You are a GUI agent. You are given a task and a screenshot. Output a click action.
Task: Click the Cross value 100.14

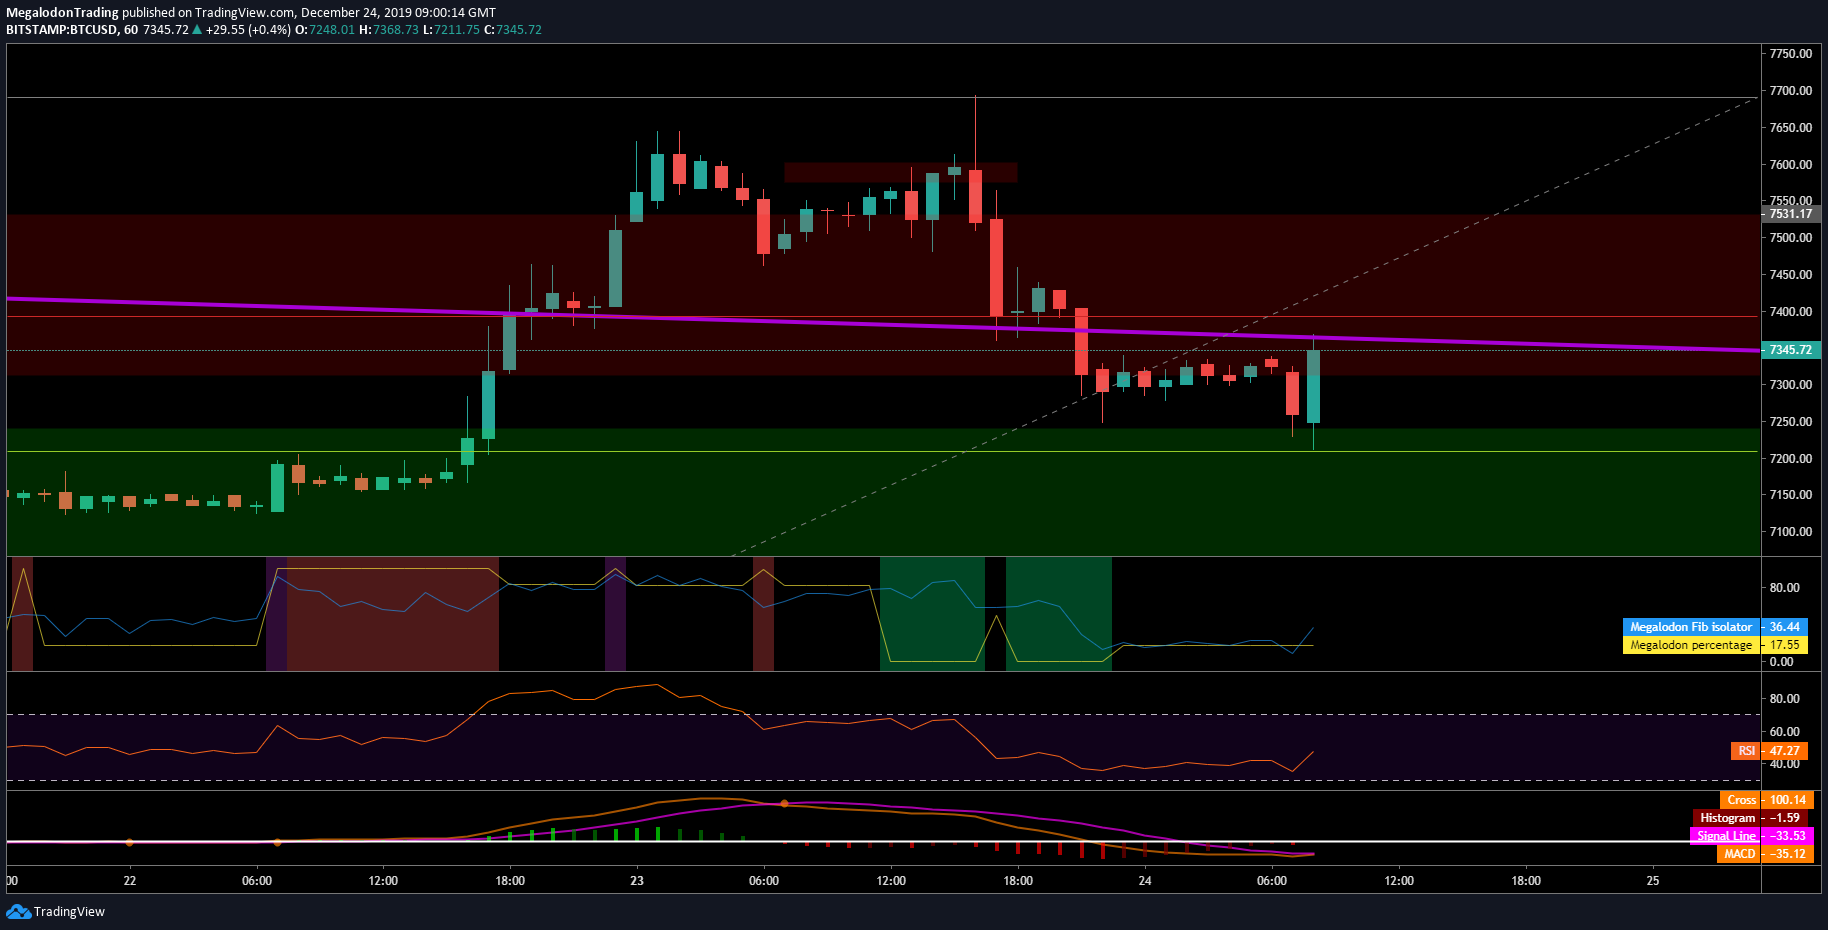[x=1788, y=800]
